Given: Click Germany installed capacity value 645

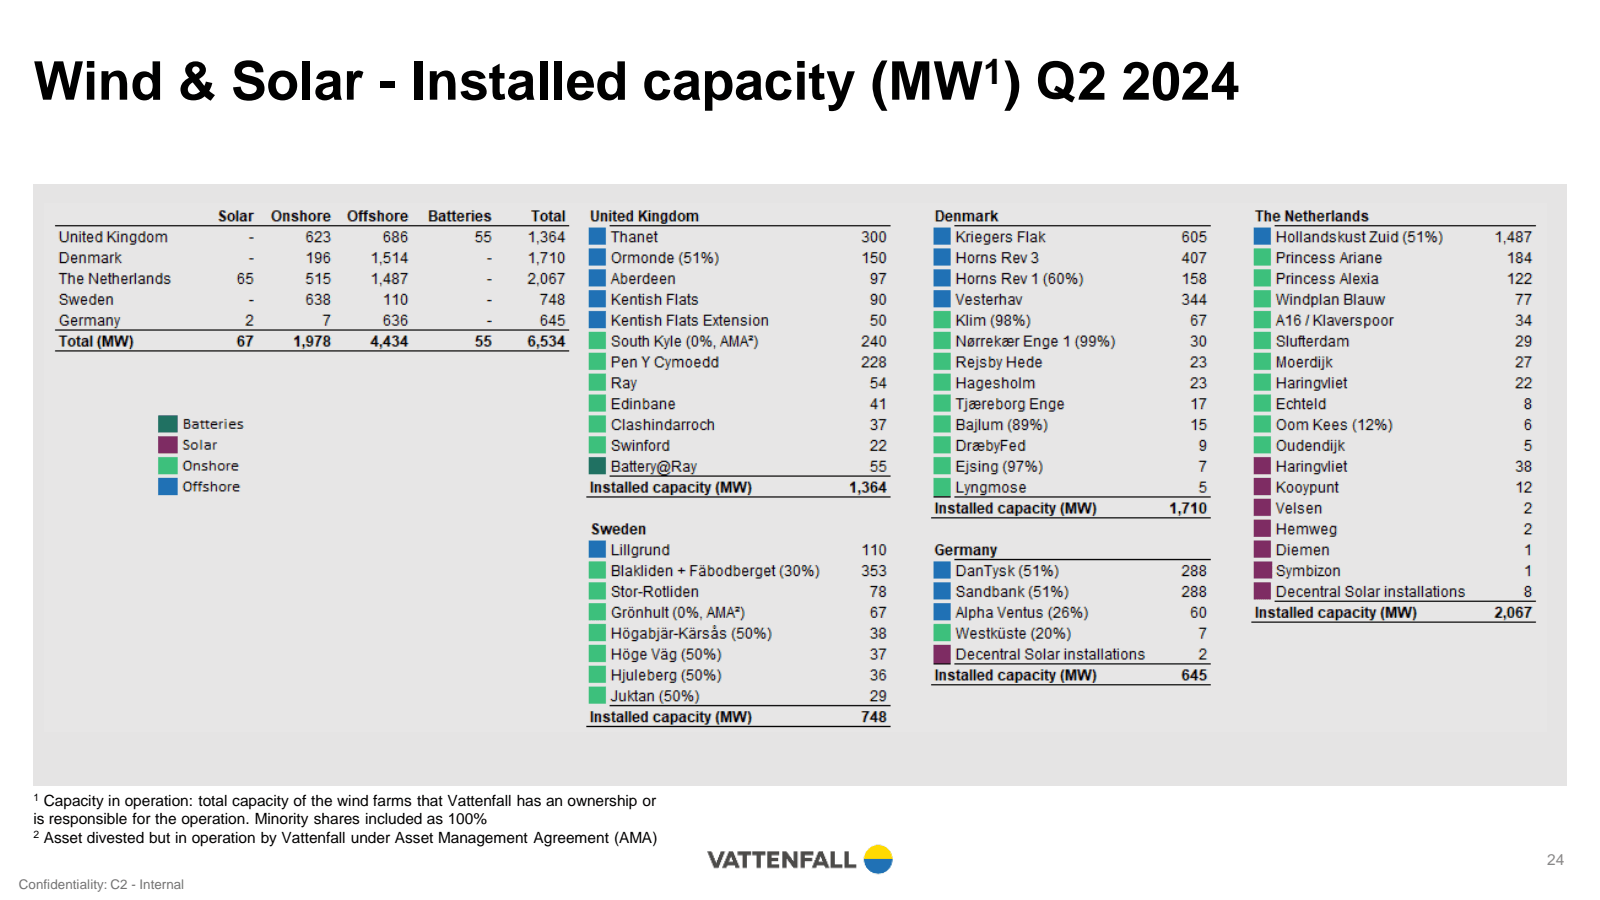Looking at the screenshot, I should coord(1194,676).
